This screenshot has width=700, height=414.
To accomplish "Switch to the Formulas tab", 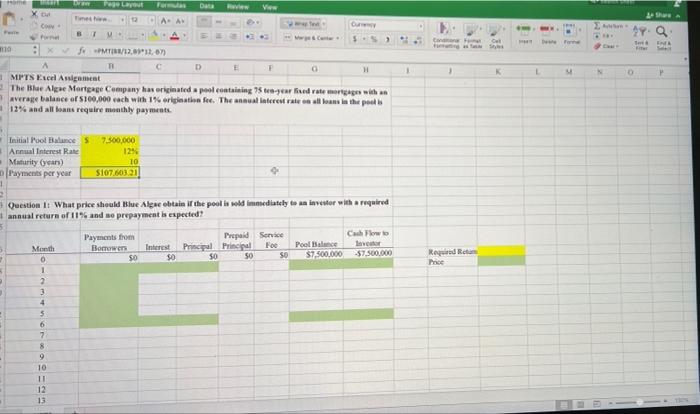I will pos(171,5).
